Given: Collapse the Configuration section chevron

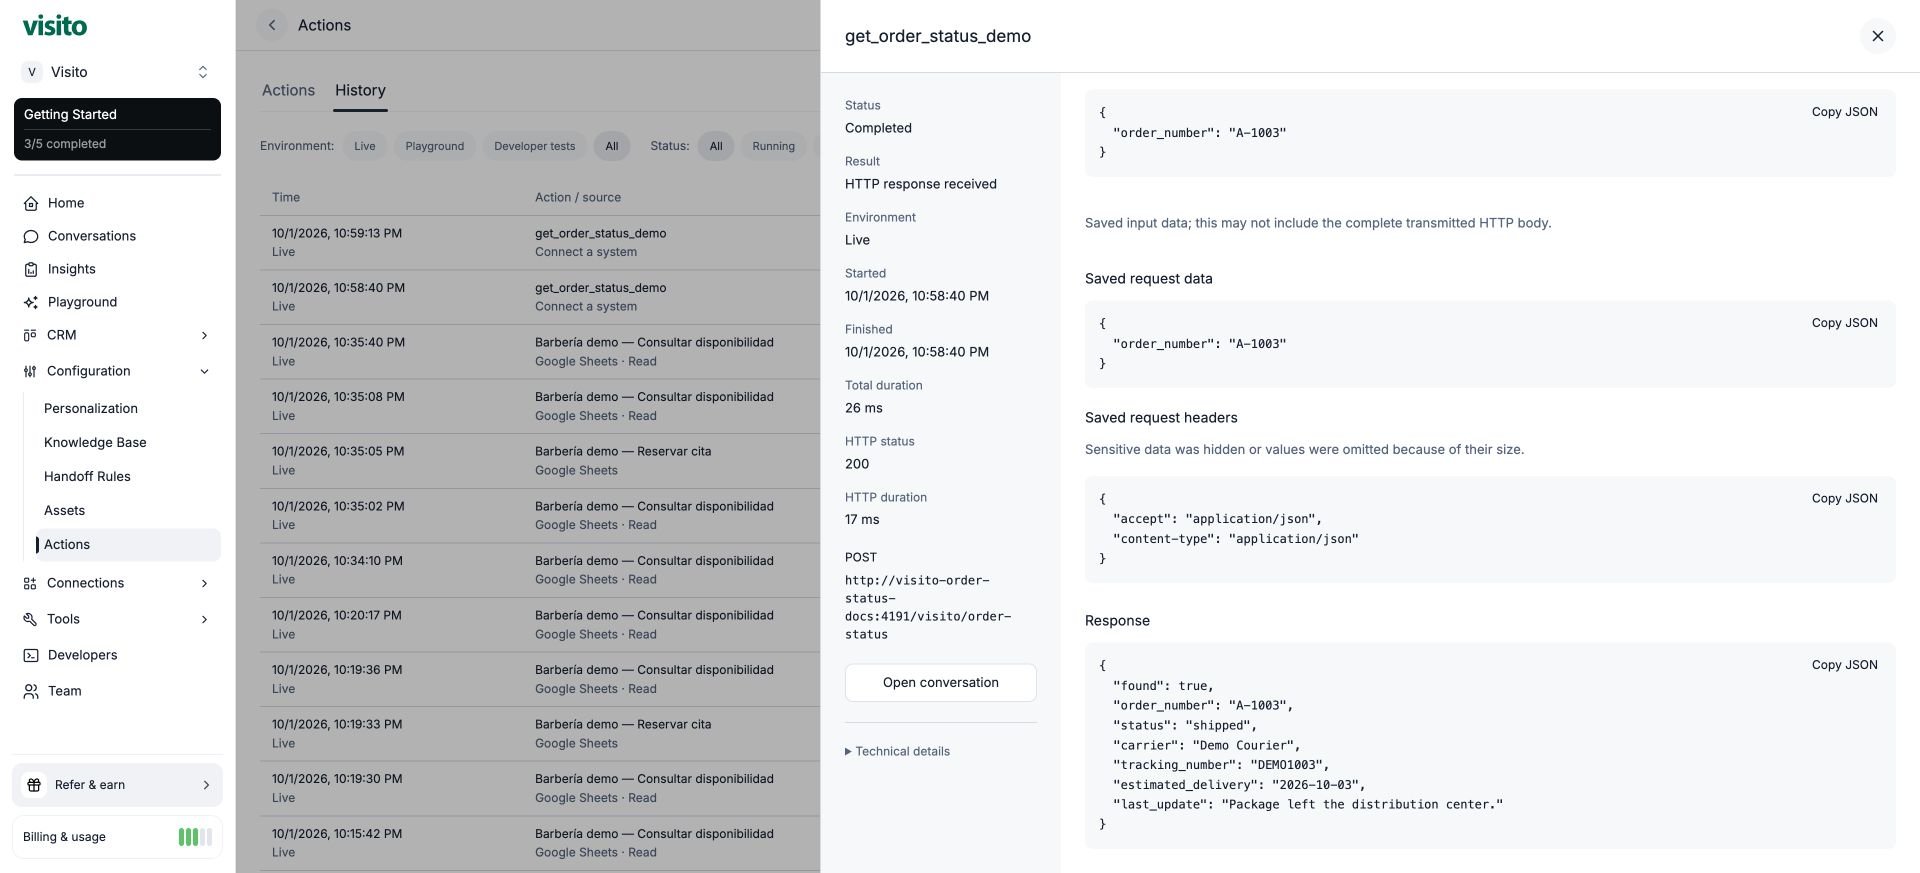Looking at the screenshot, I should coord(204,371).
